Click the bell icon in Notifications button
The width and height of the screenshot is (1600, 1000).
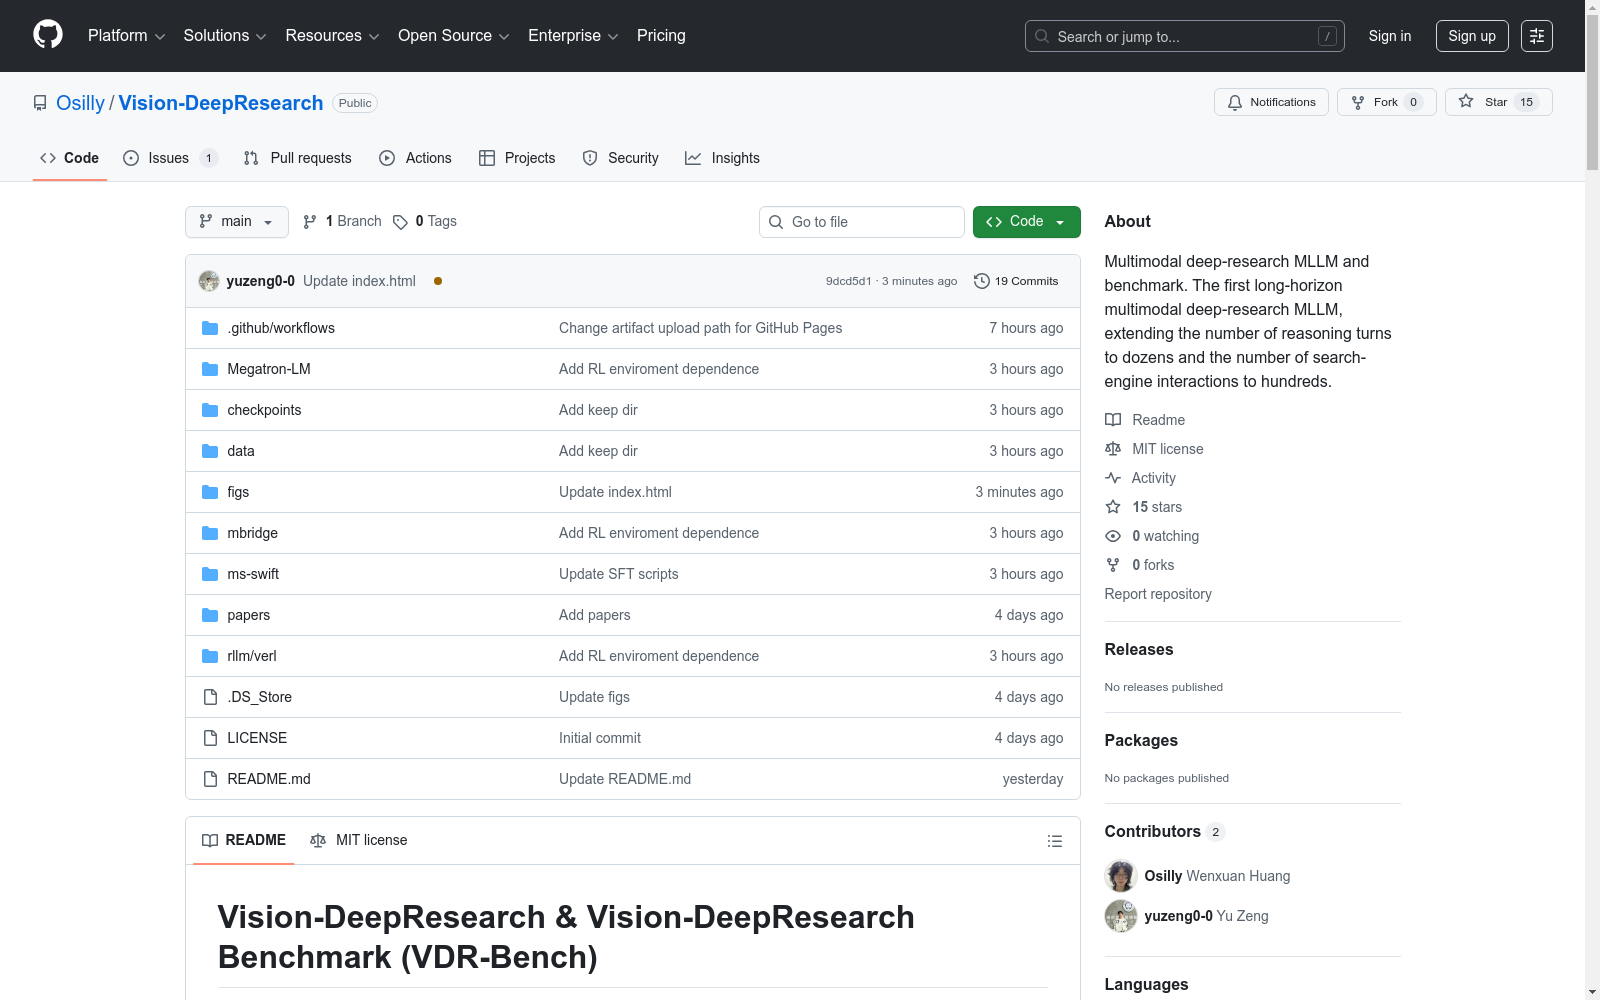click(1235, 102)
